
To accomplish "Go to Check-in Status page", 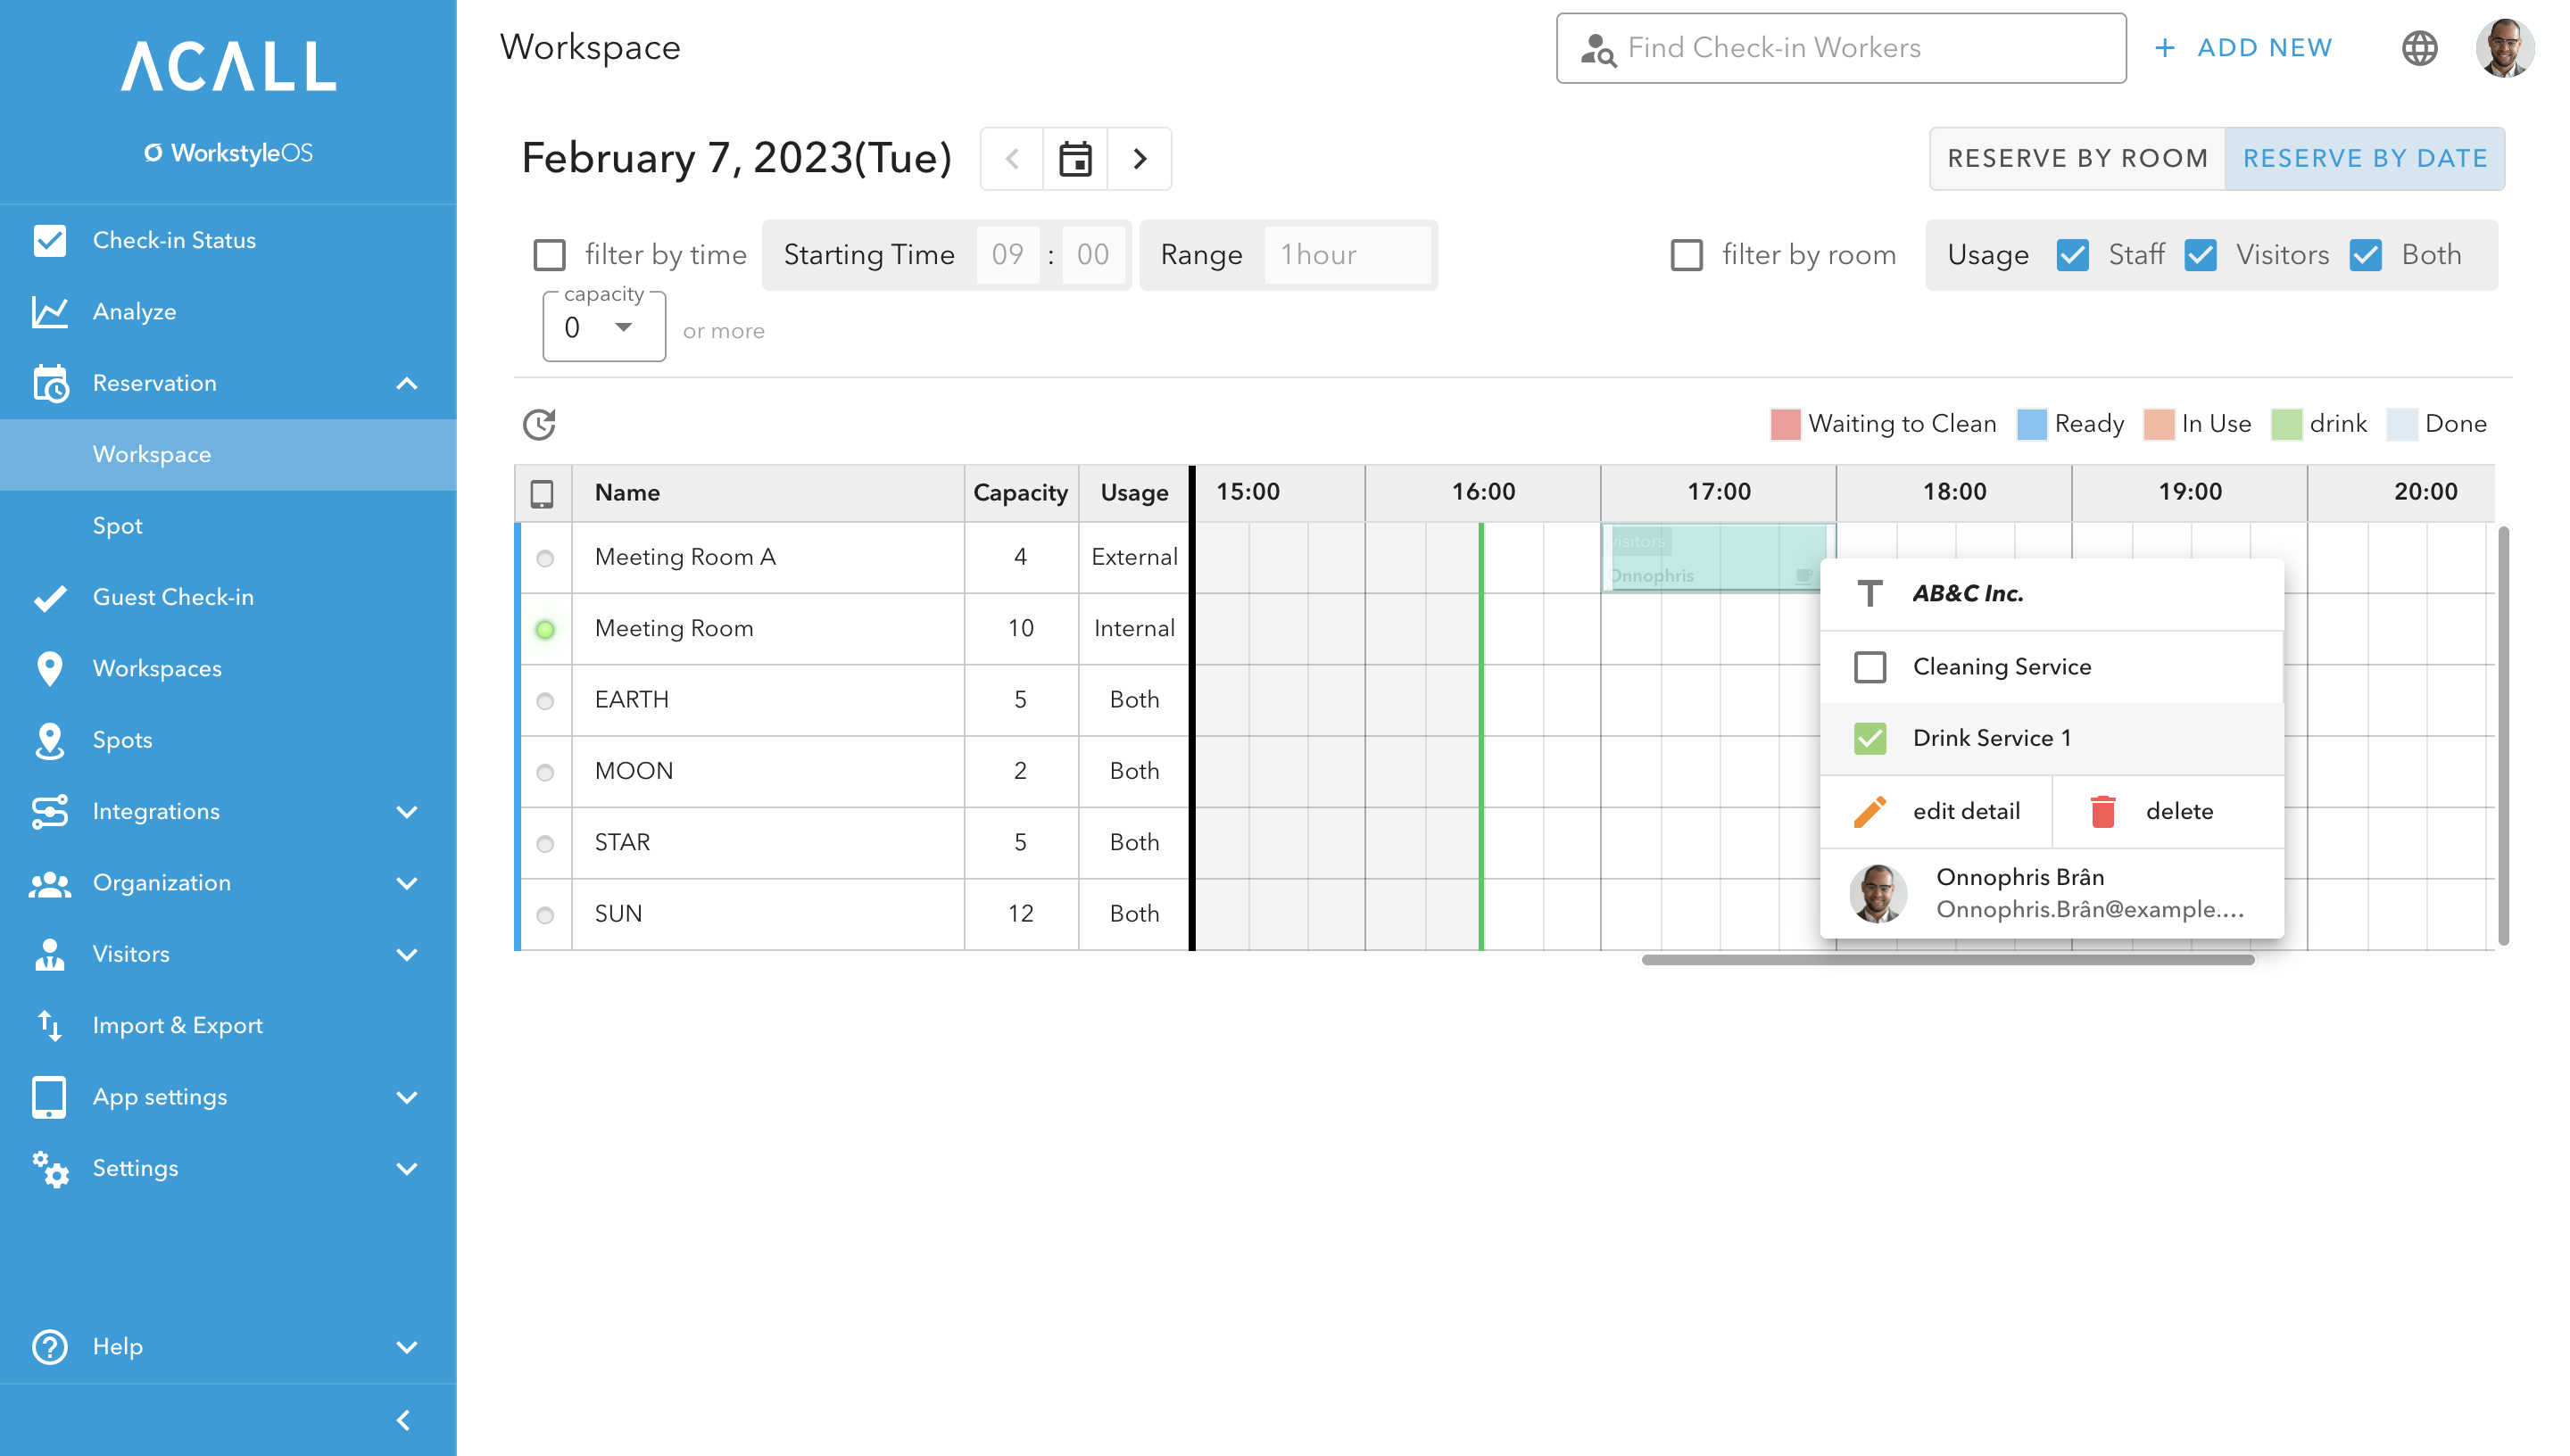I will pyautogui.click(x=228, y=240).
